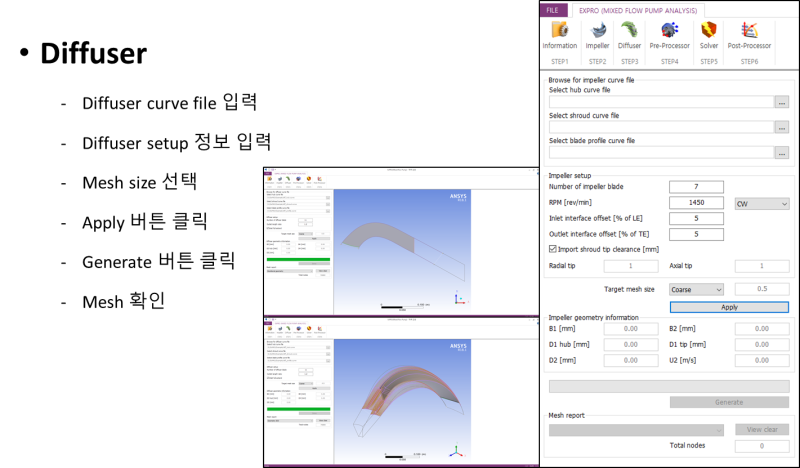This screenshot has width=800, height=468.
Task: Click the blade profile curve file path field
Action: [661, 152]
